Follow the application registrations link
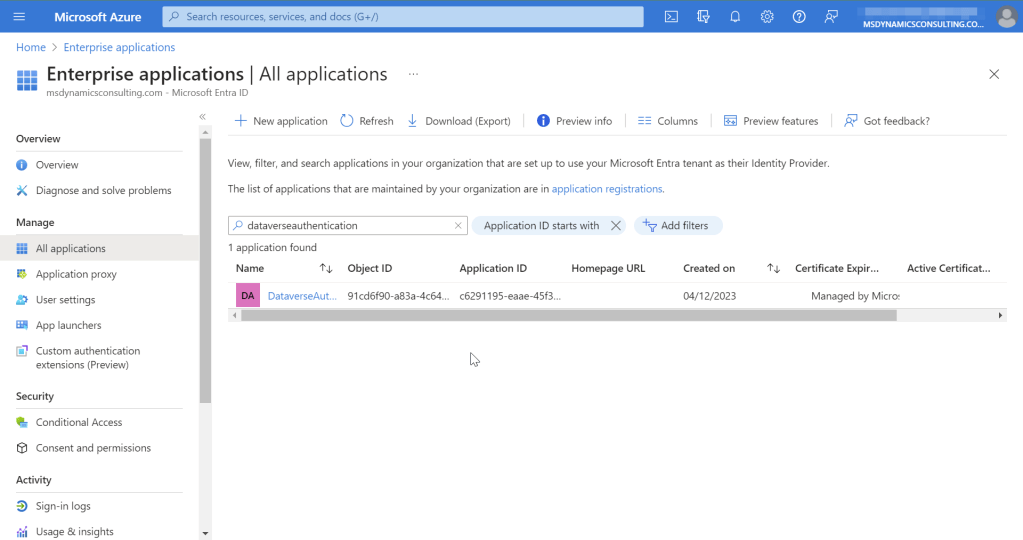The image size is (1023, 540). 607,188
